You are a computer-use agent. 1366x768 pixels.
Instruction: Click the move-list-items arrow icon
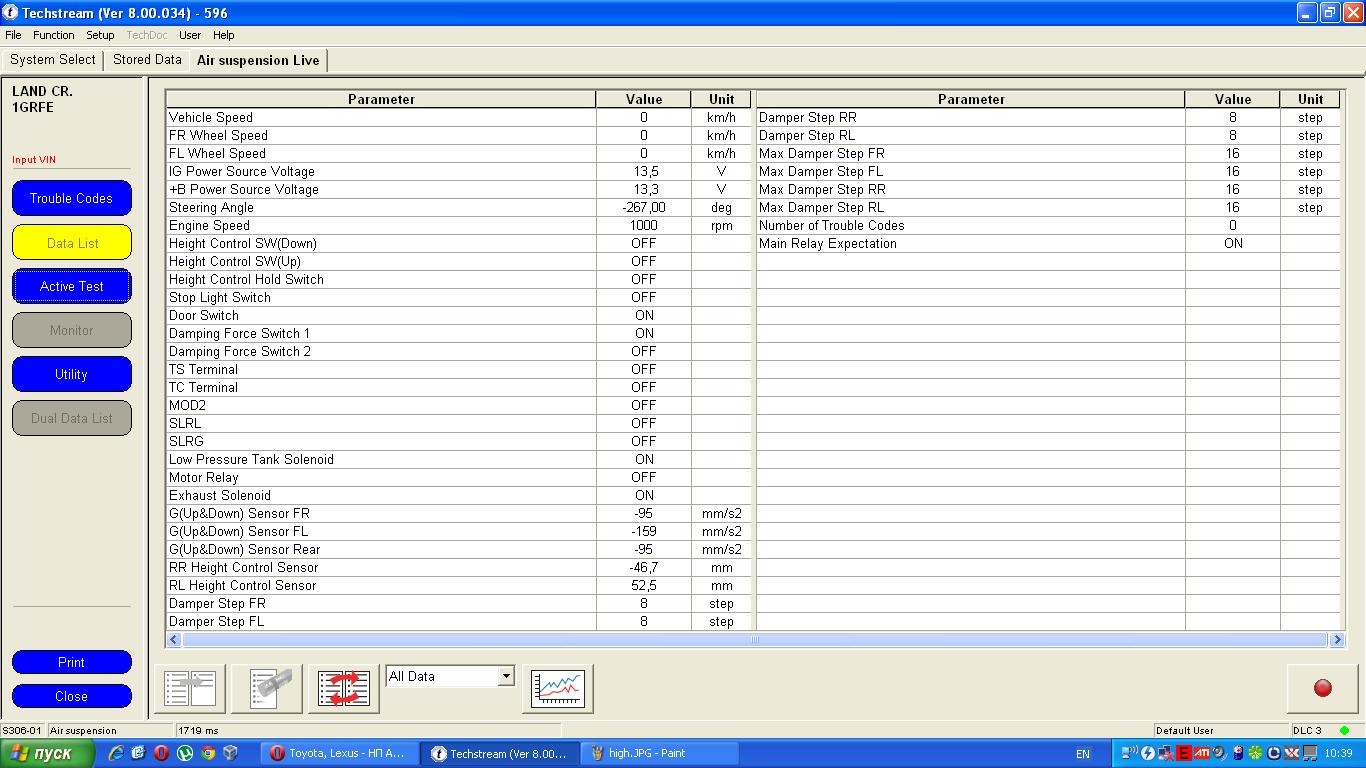pyautogui.click(x=190, y=689)
